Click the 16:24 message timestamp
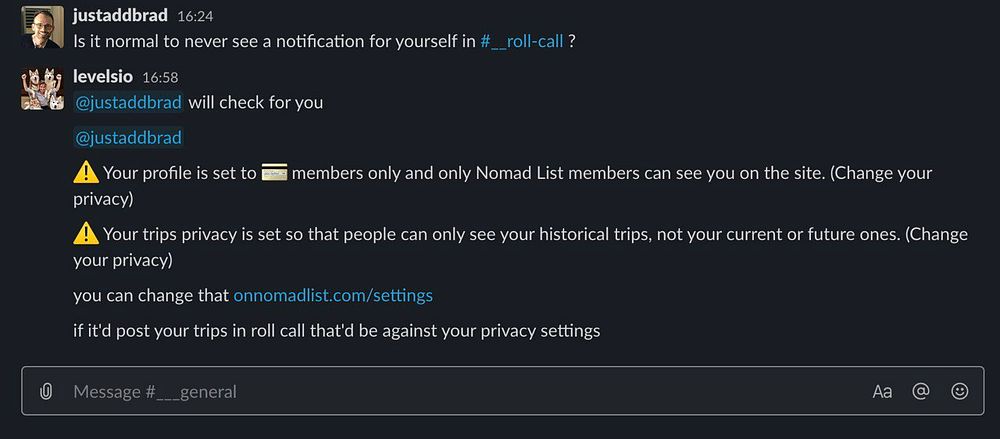 [x=195, y=17]
